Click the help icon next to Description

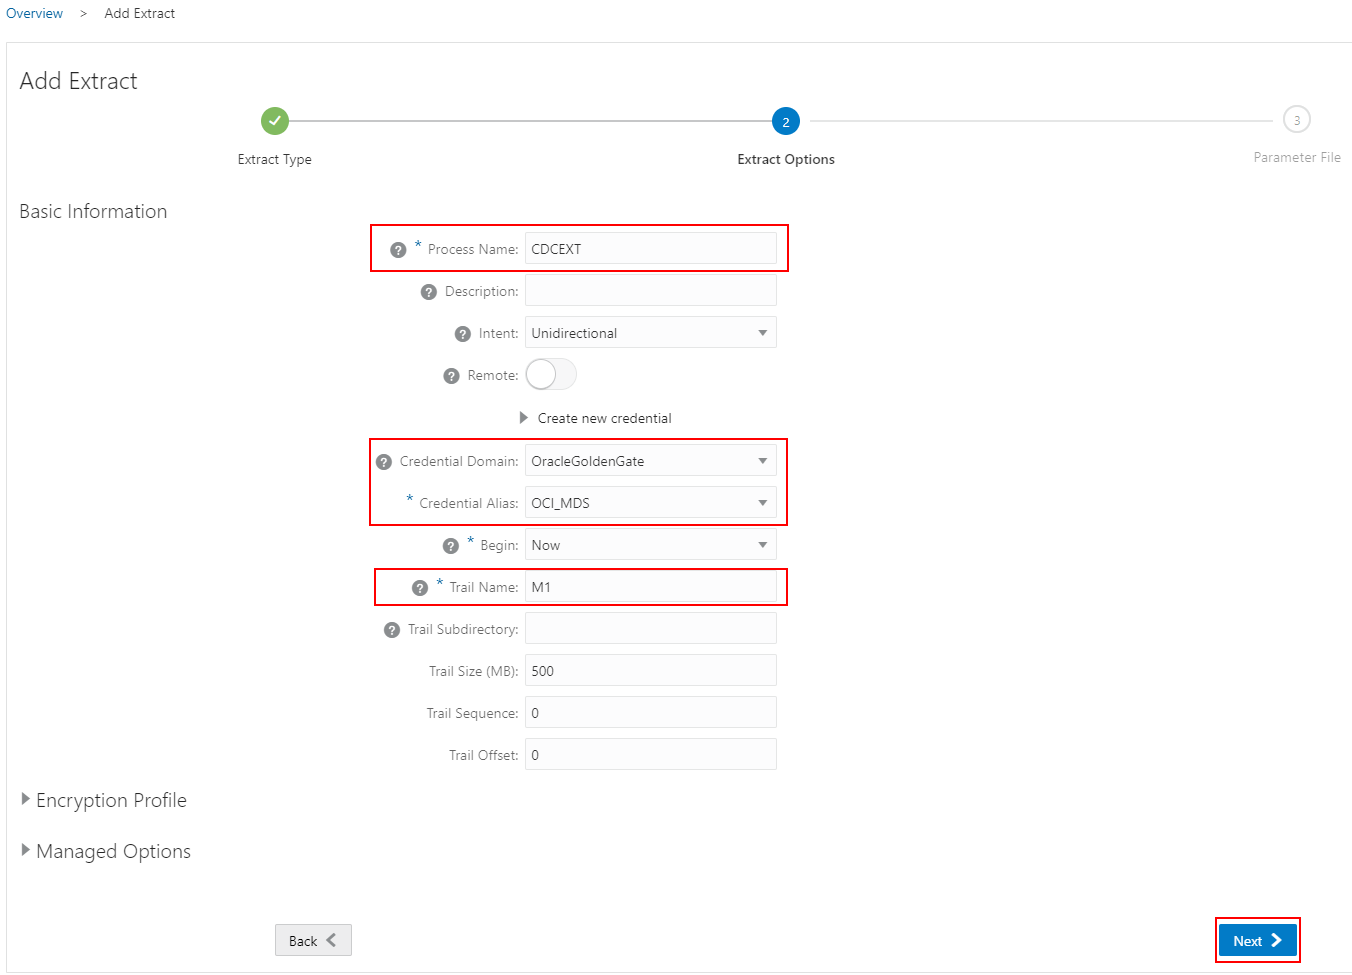(x=429, y=292)
